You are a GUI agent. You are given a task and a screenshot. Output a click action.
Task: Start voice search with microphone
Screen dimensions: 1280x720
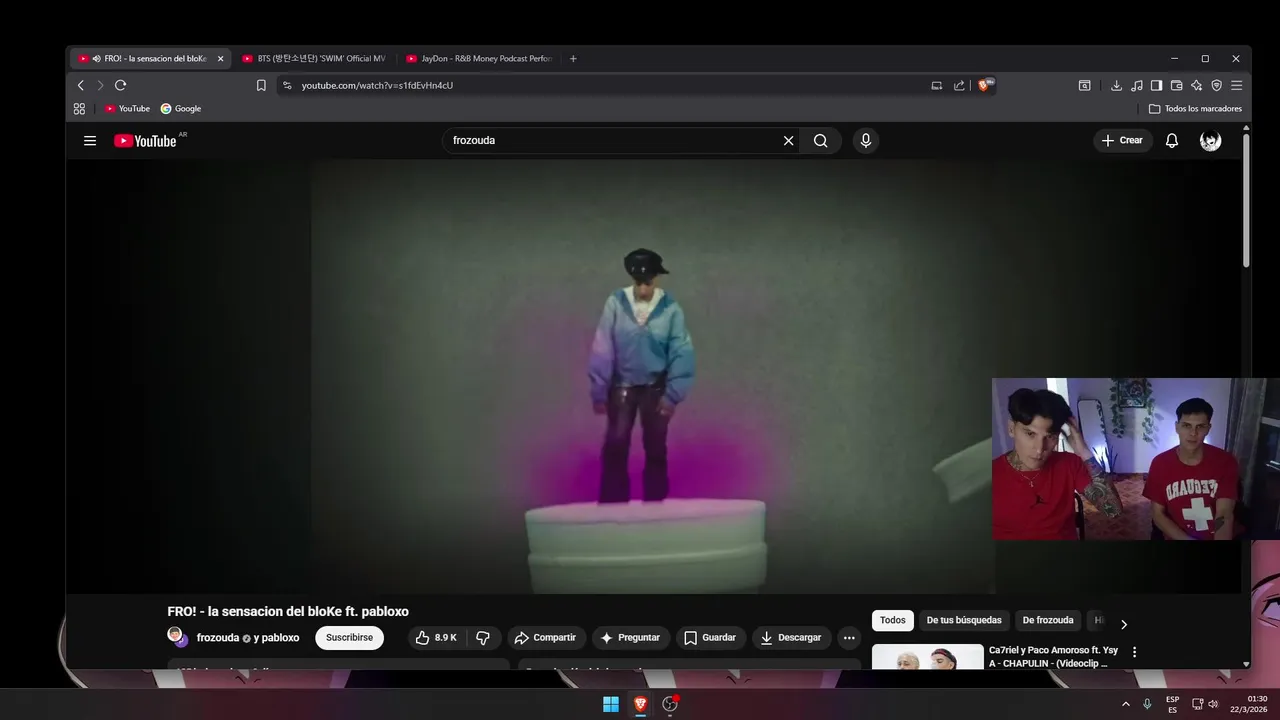[x=866, y=141]
